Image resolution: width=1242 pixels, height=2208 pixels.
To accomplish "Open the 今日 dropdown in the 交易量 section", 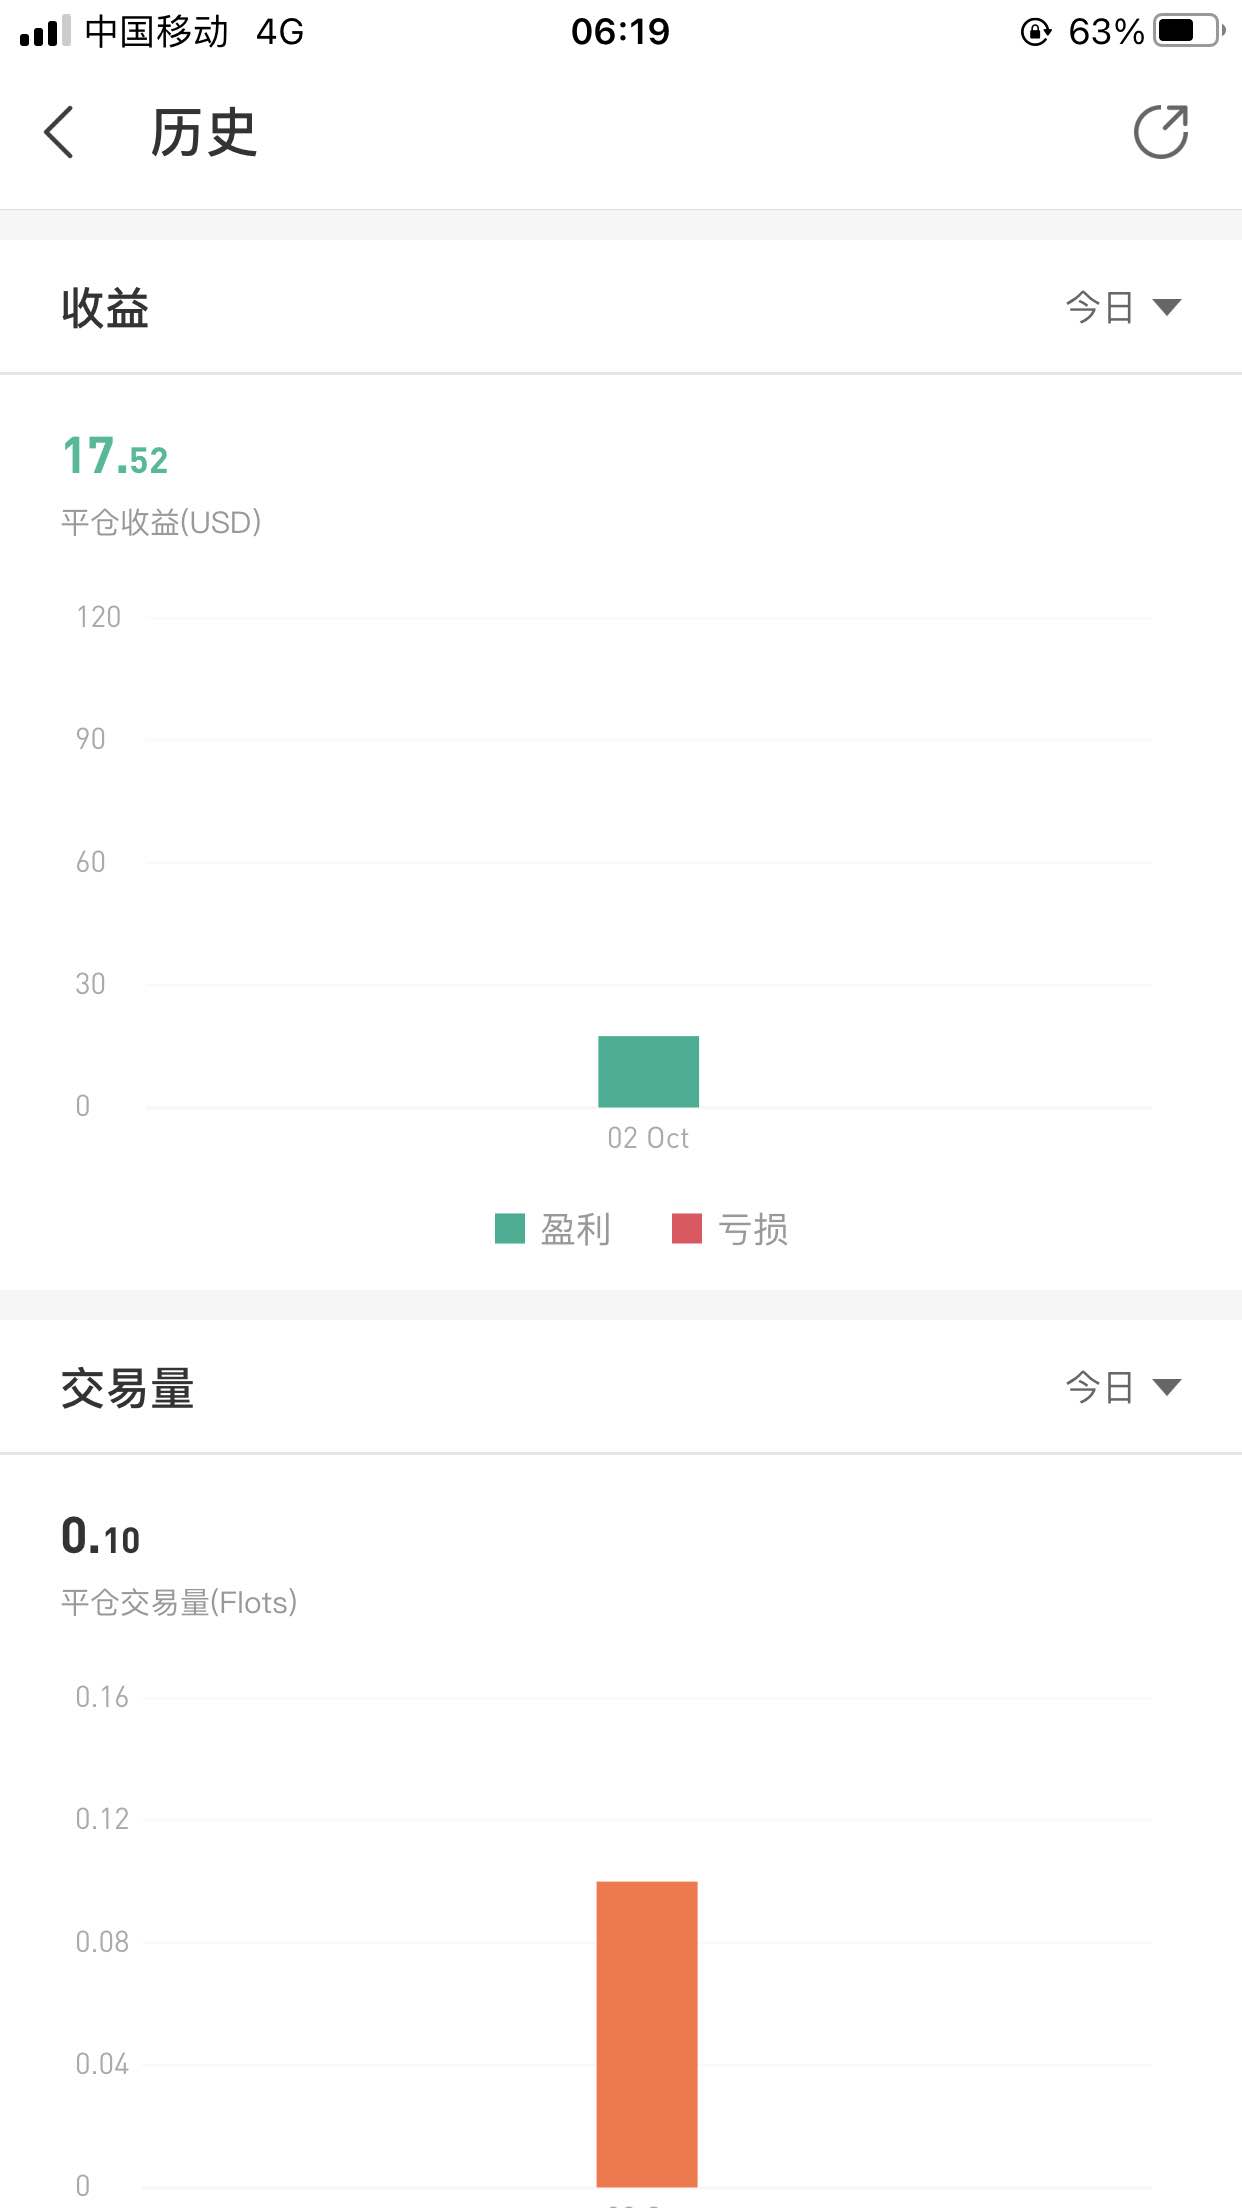I will point(1123,1387).
